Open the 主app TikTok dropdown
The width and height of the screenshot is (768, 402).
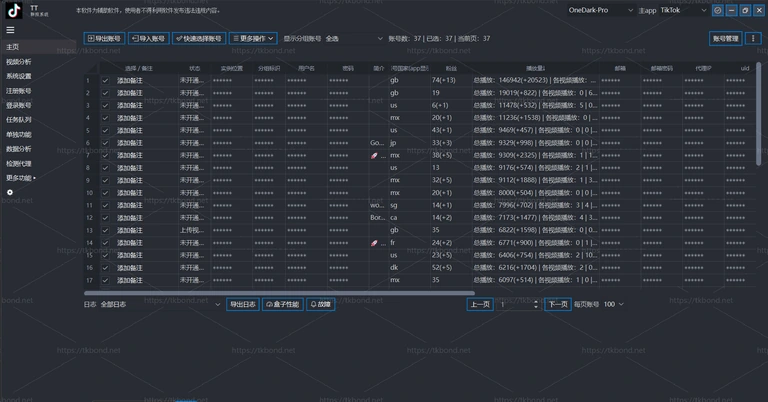683,10
